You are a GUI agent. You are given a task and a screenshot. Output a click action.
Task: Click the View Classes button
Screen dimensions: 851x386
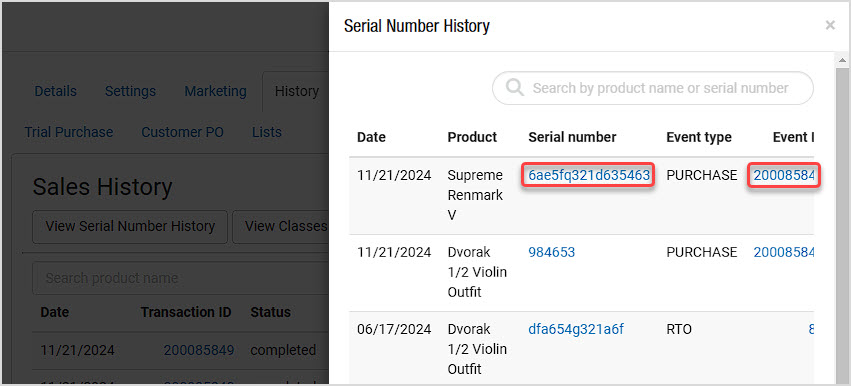click(x=281, y=226)
